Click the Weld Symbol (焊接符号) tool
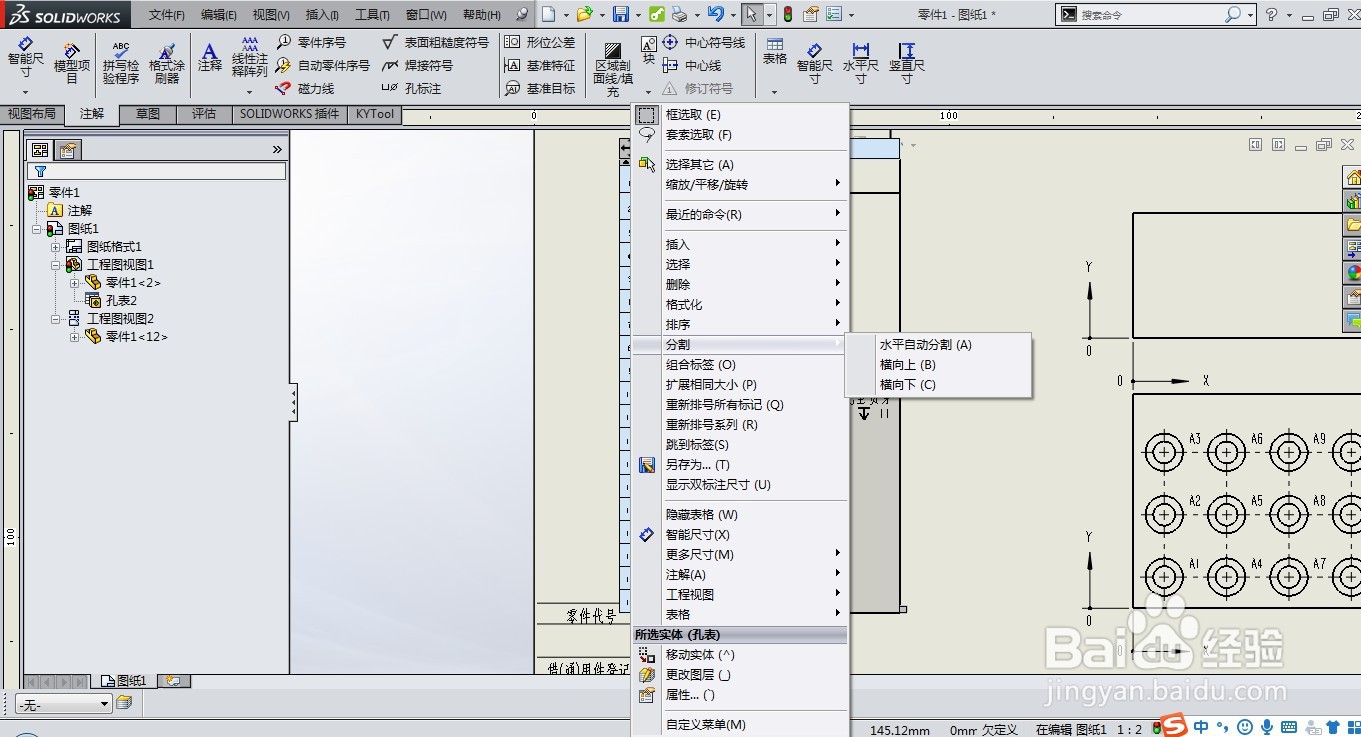 (417, 65)
